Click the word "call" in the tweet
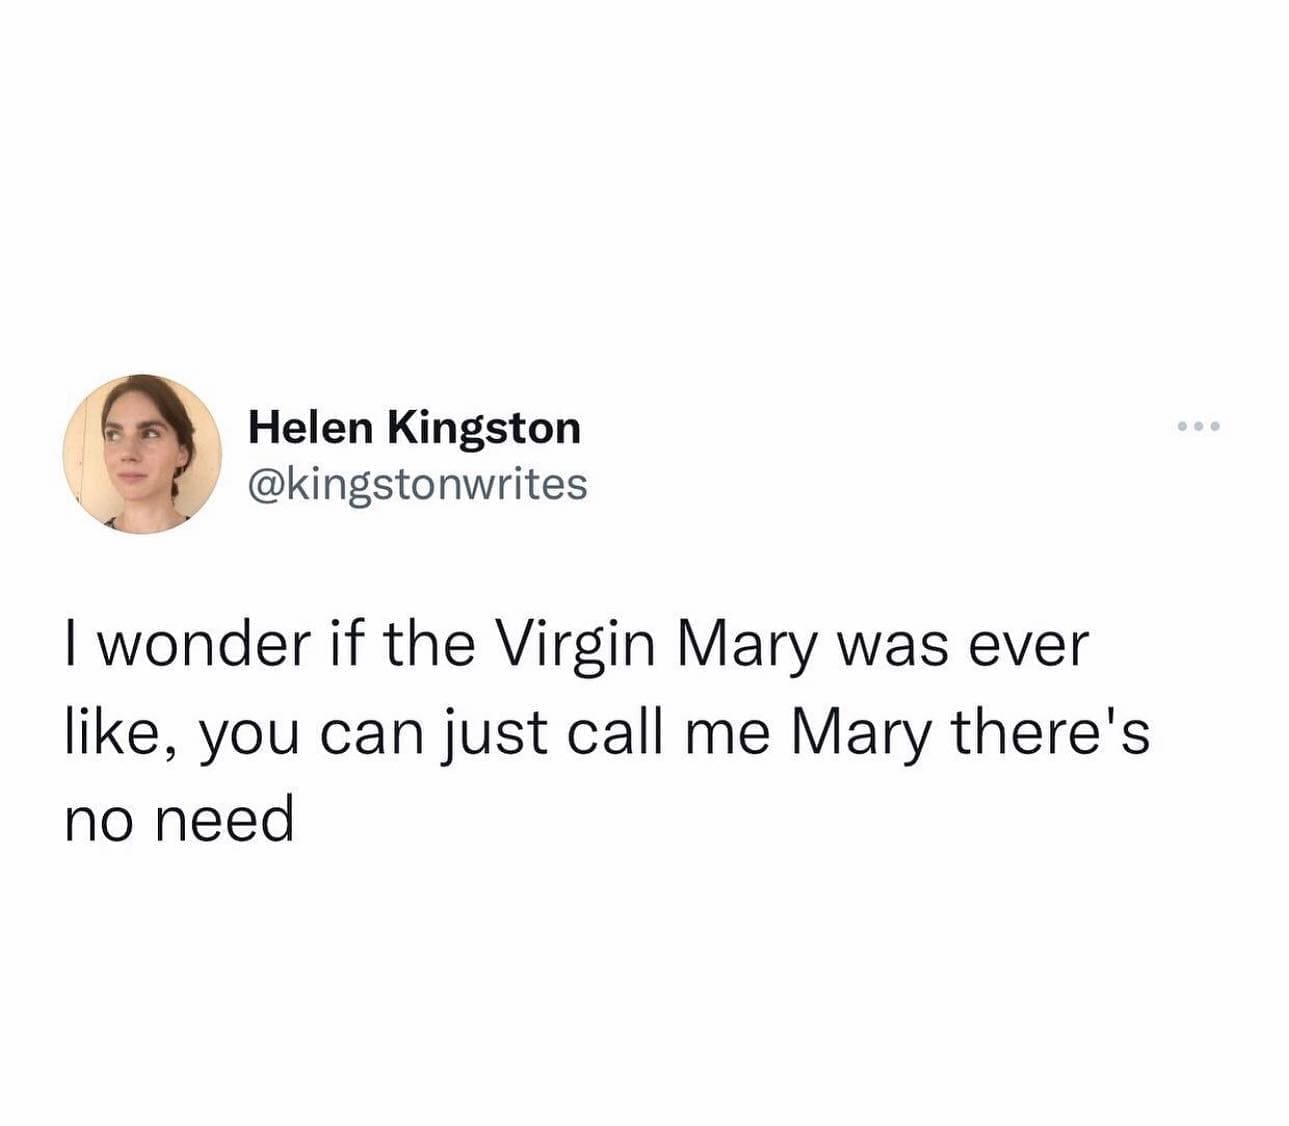 (617, 733)
